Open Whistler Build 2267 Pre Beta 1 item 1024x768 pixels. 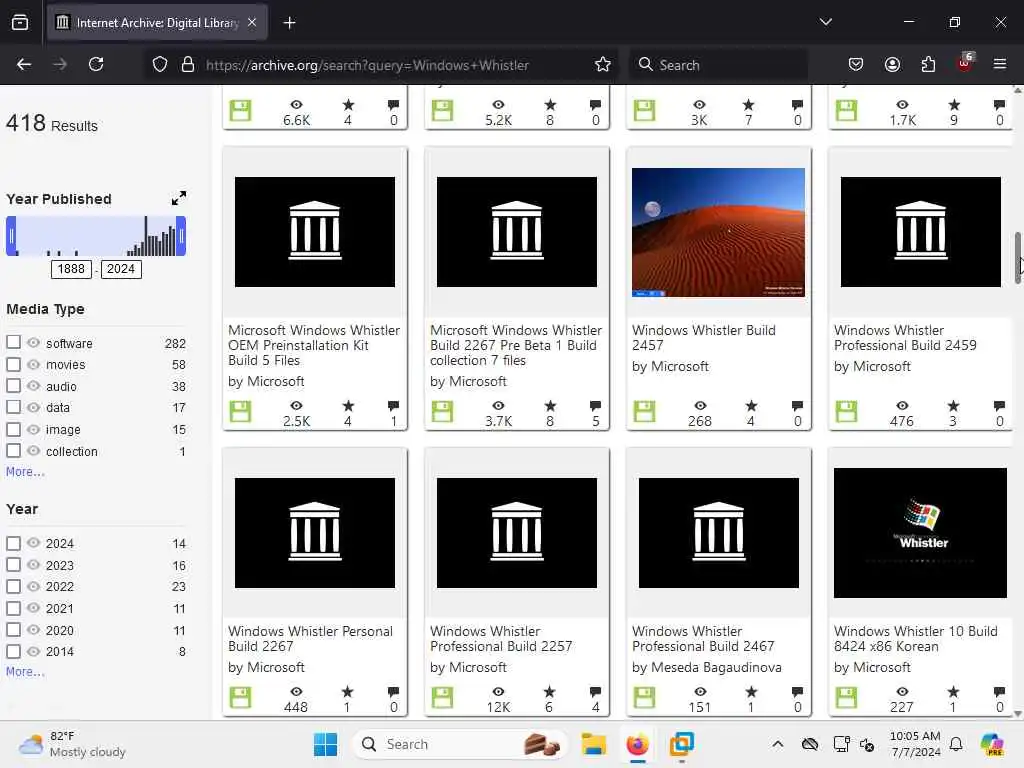coord(516,345)
